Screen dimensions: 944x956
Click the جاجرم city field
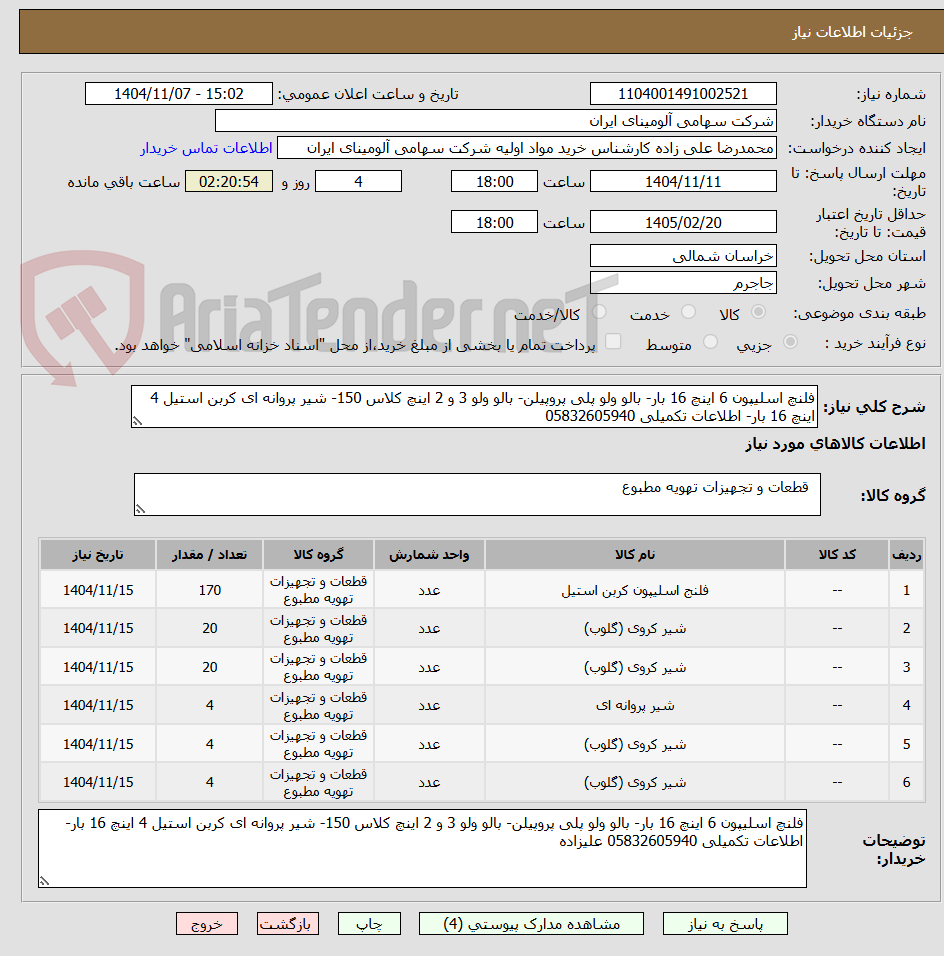tap(683, 283)
